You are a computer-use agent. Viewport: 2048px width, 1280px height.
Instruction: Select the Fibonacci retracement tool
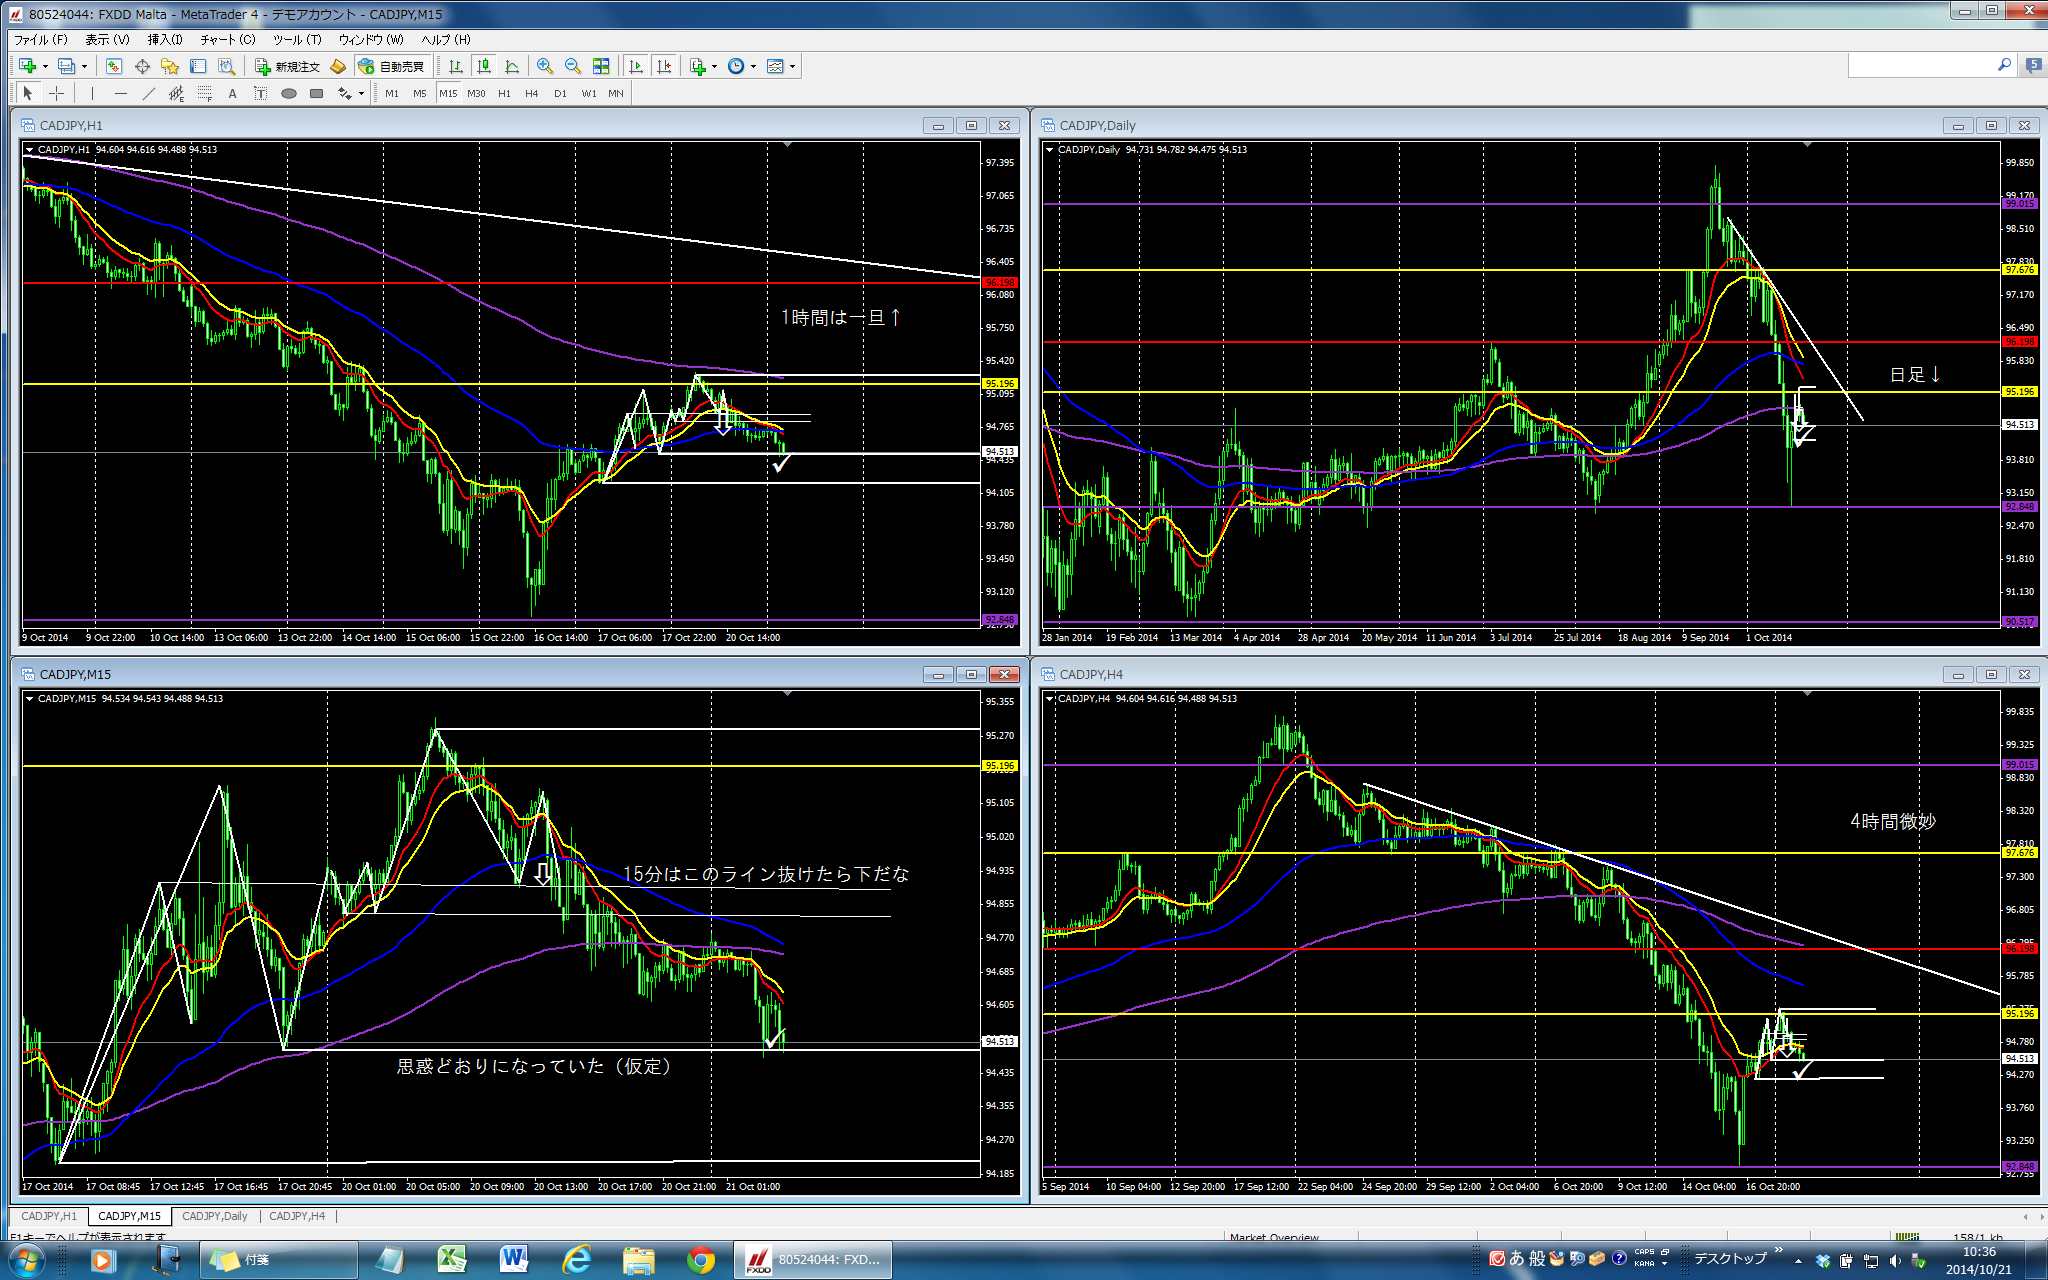[204, 93]
